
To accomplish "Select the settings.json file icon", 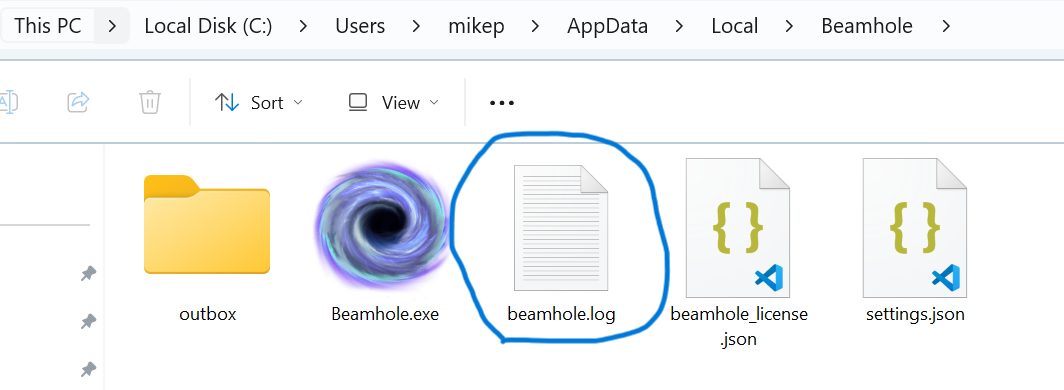I will coord(915,227).
